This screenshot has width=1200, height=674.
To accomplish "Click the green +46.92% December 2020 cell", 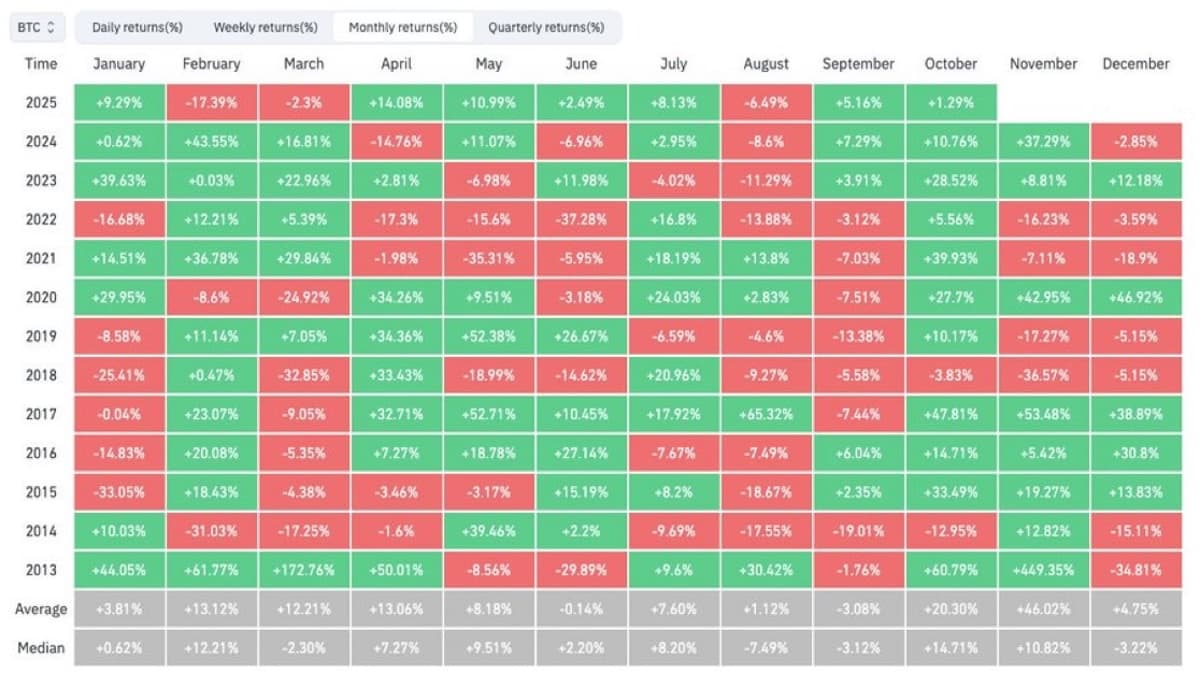I will coord(1136,297).
